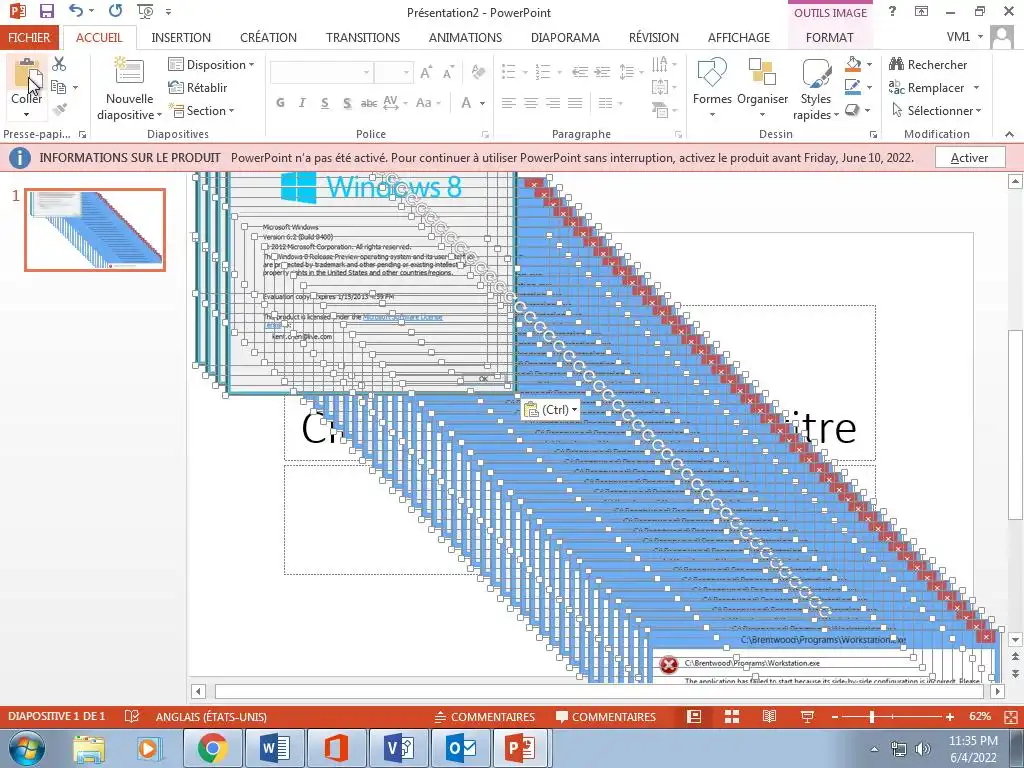The width and height of the screenshot is (1024, 768).
Task: Open Google Chrome from the taskbar
Action: pos(212,748)
